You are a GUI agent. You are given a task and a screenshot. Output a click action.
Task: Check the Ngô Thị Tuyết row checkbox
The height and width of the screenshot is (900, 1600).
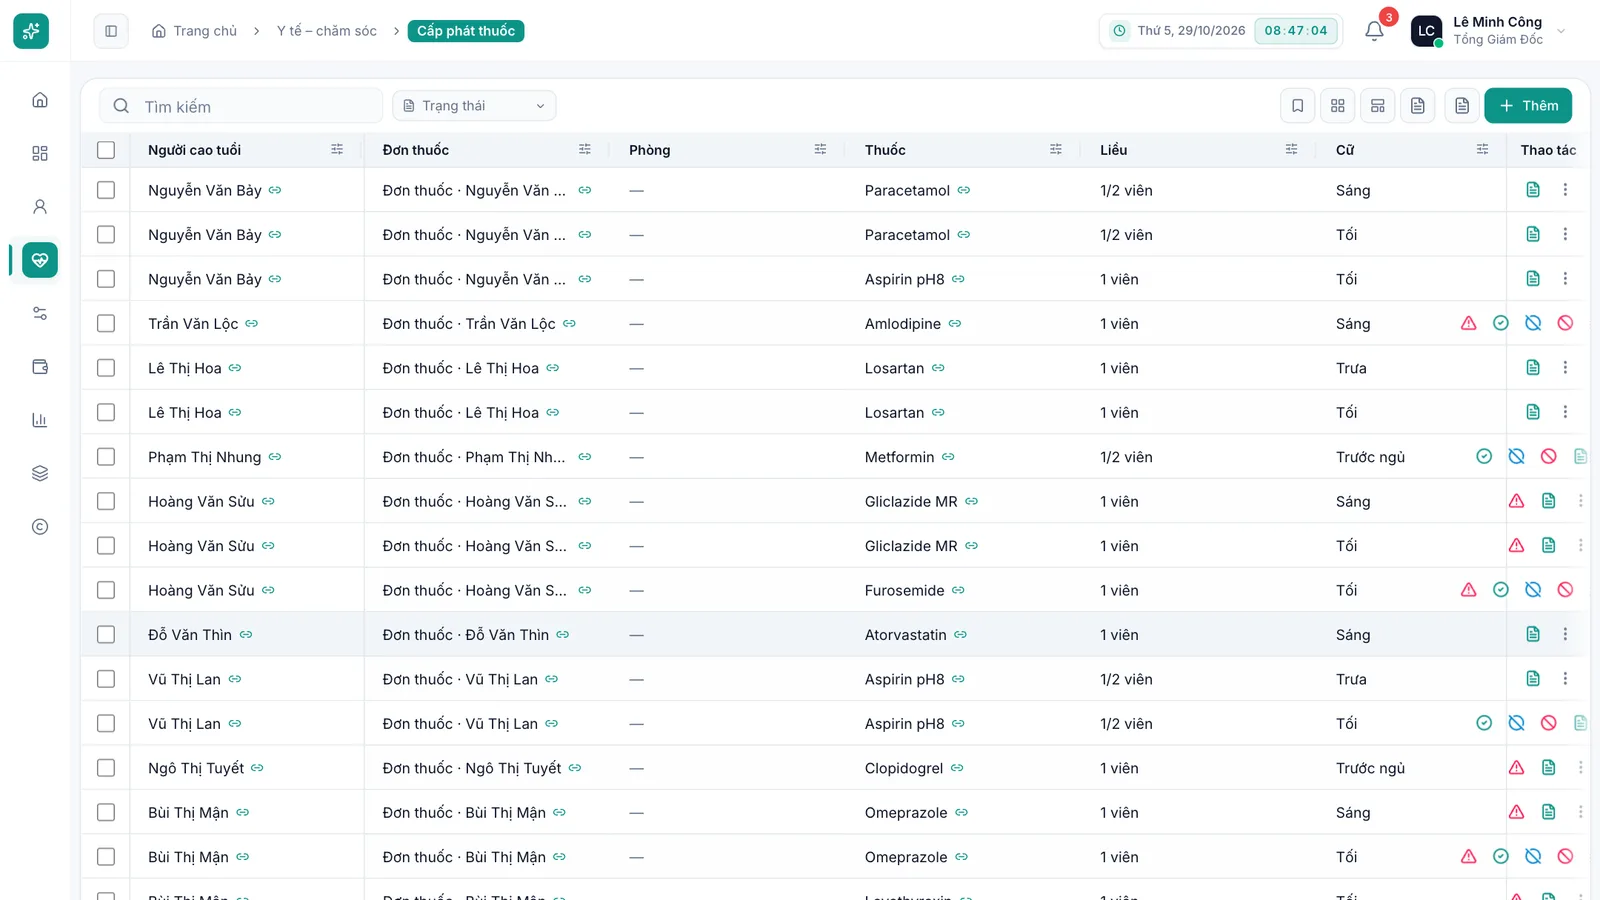[x=106, y=768]
